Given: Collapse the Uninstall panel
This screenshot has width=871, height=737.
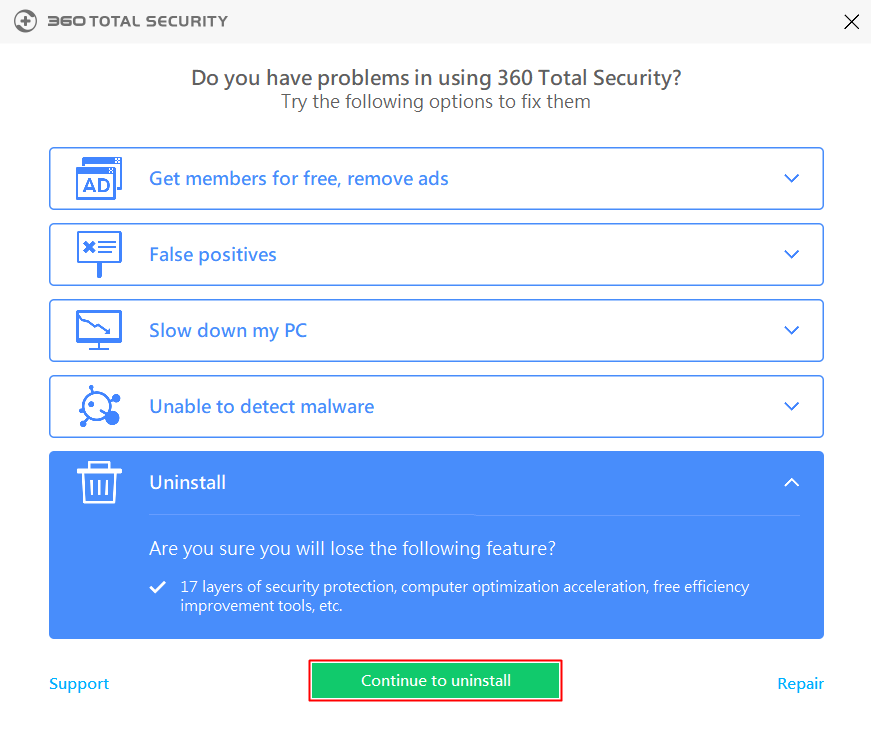Looking at the screenshot, I should tap(791, 482).
